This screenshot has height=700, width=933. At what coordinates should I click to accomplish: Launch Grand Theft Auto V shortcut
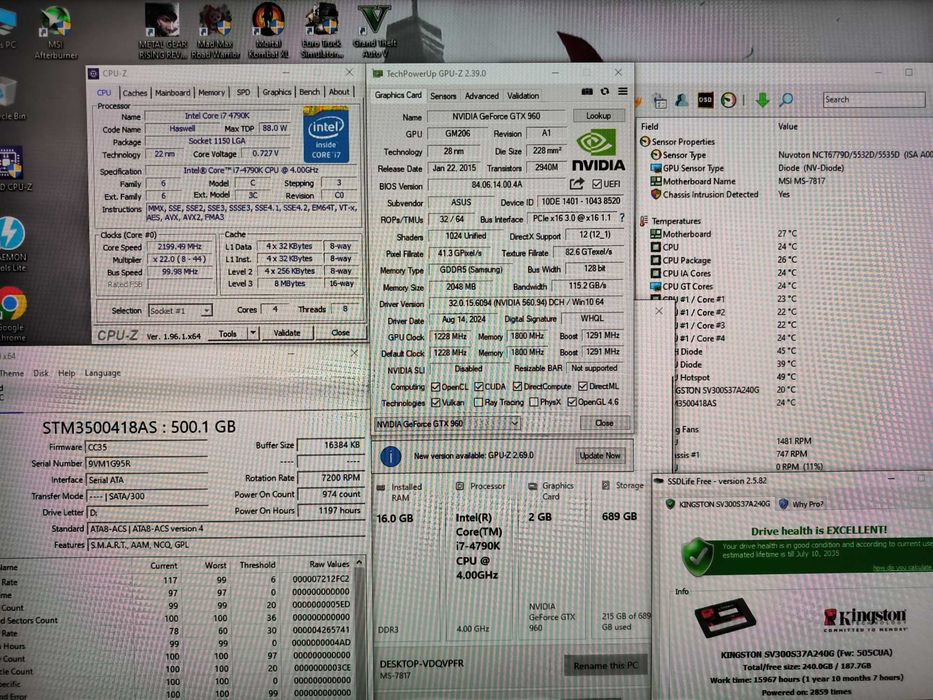[374, 31]
